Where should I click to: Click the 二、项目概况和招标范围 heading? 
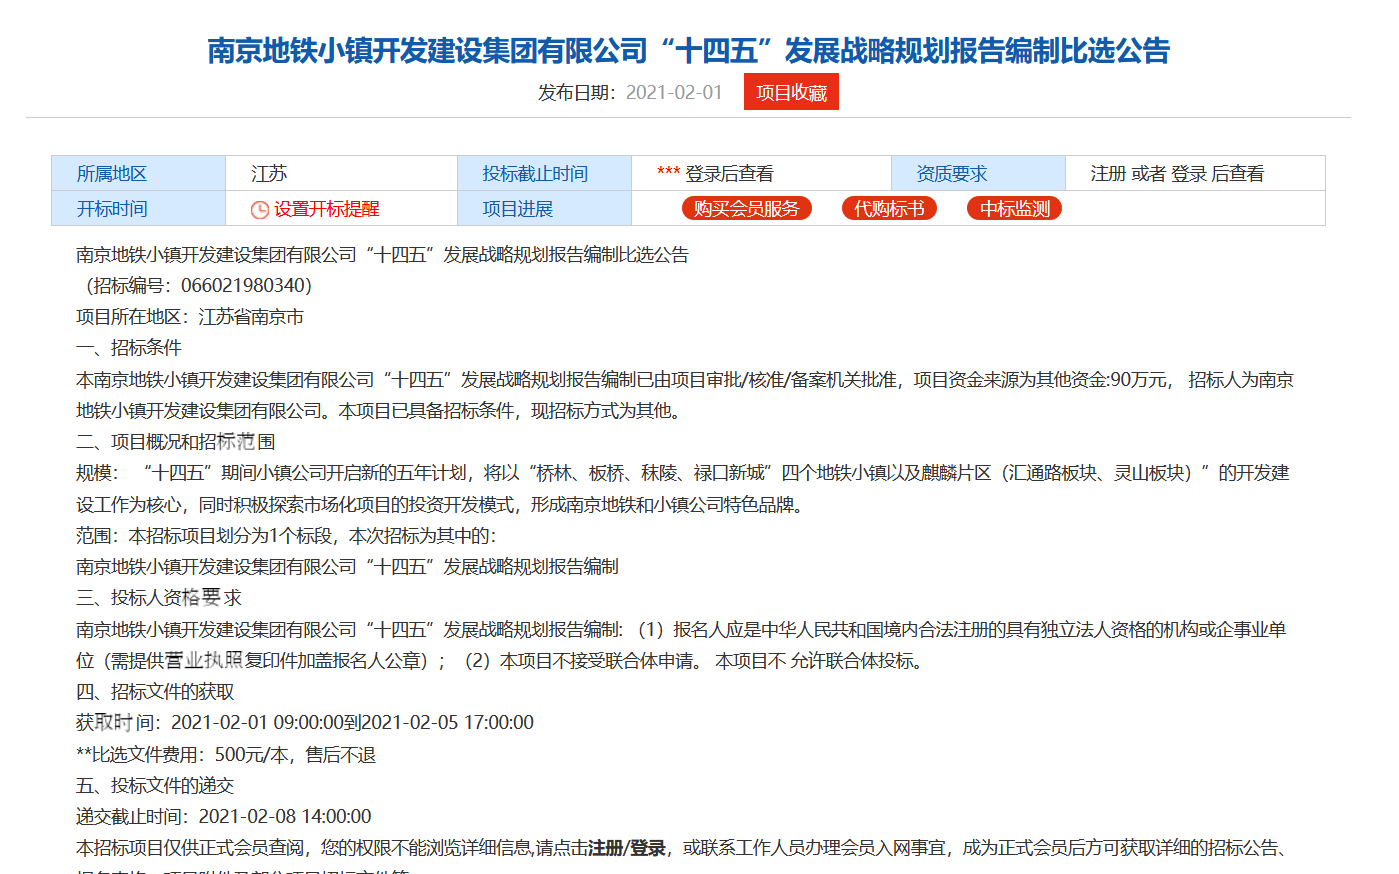point(175,442)
